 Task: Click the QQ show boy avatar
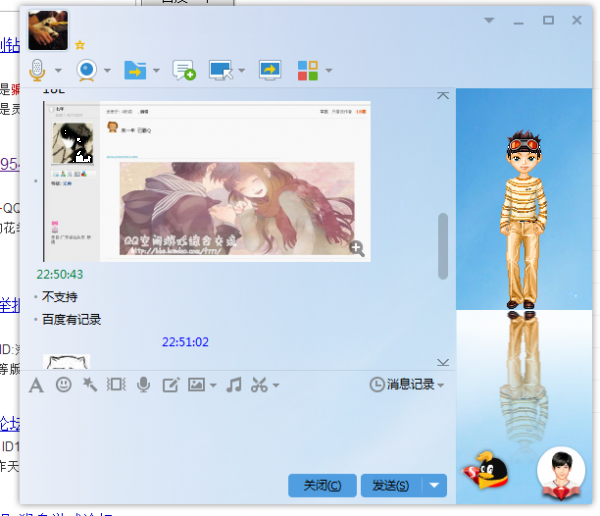click(x=524, y=219)
